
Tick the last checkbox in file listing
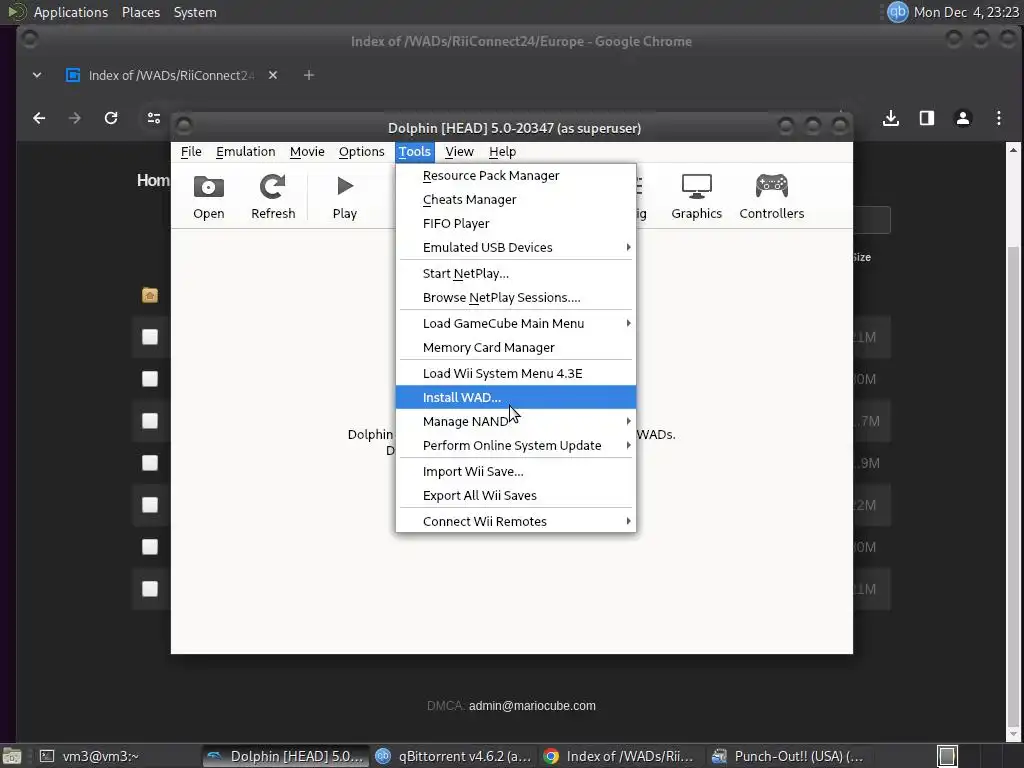click(150, 589)
